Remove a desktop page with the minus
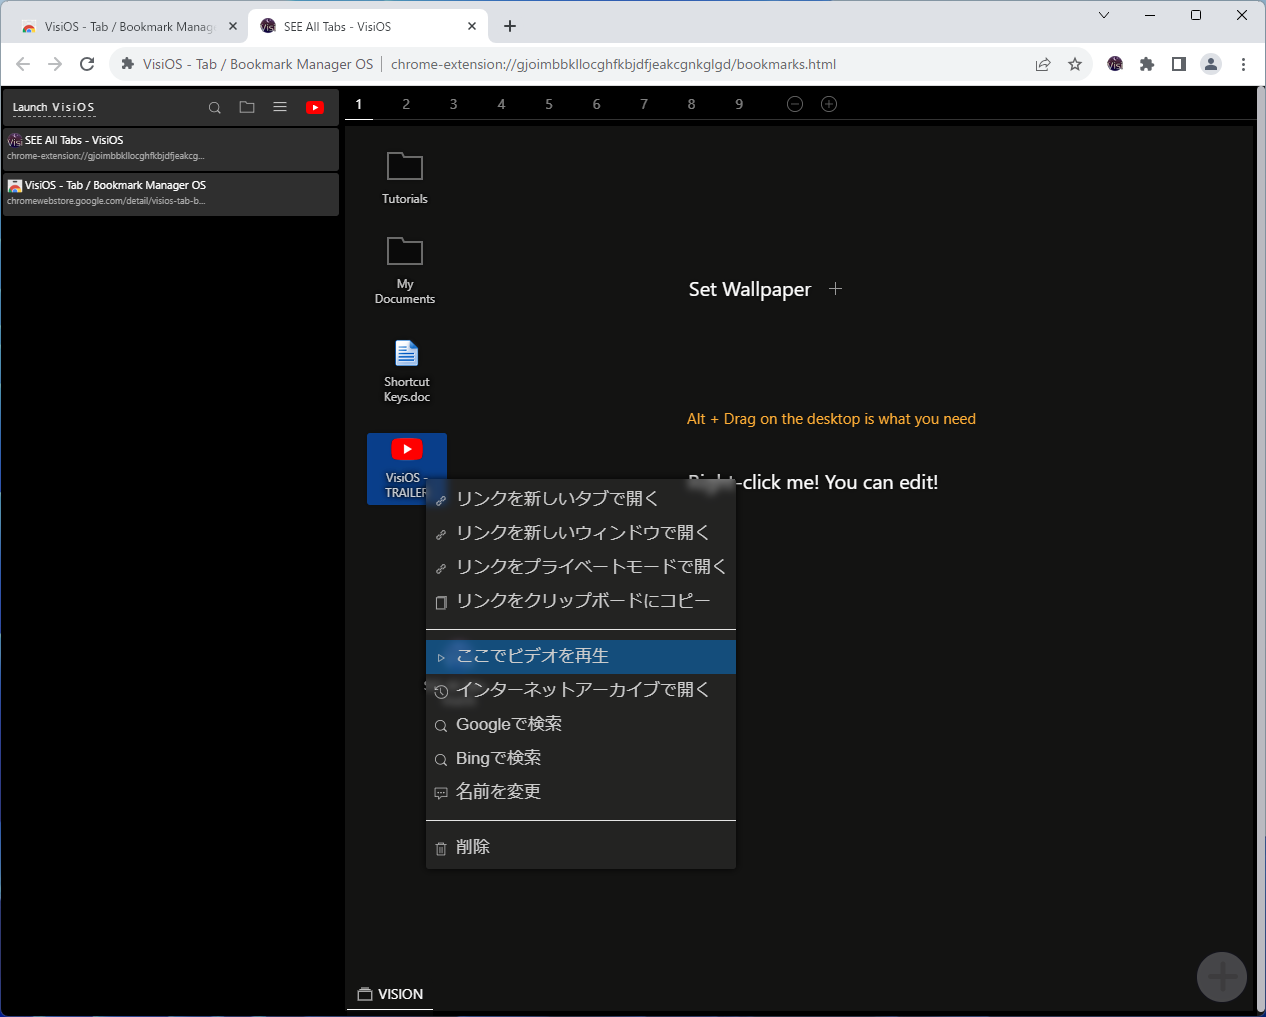1266x1017 pixels. (794, 103)
